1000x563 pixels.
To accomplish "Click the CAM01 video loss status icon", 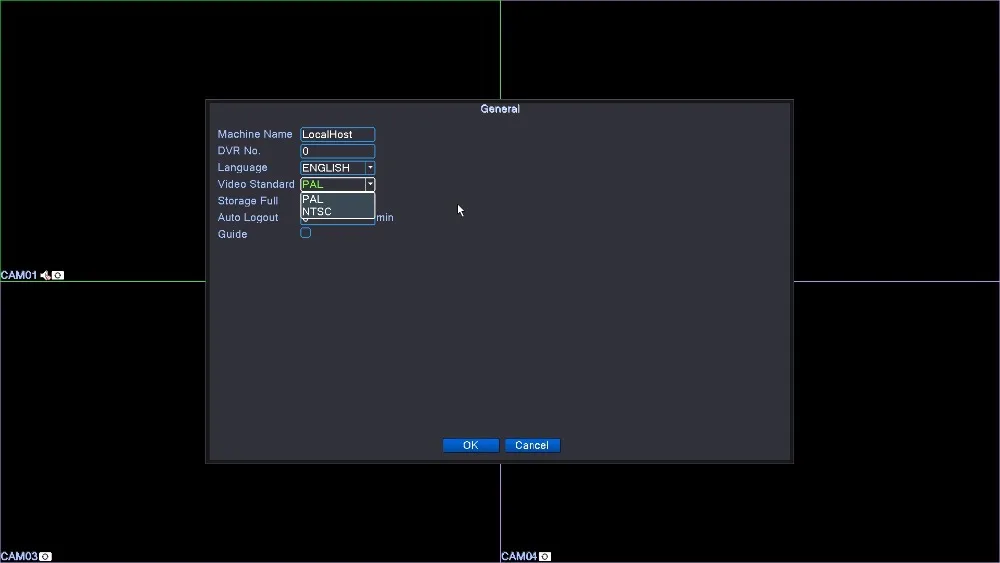I will pyautogui.click(x=58, y=275).
